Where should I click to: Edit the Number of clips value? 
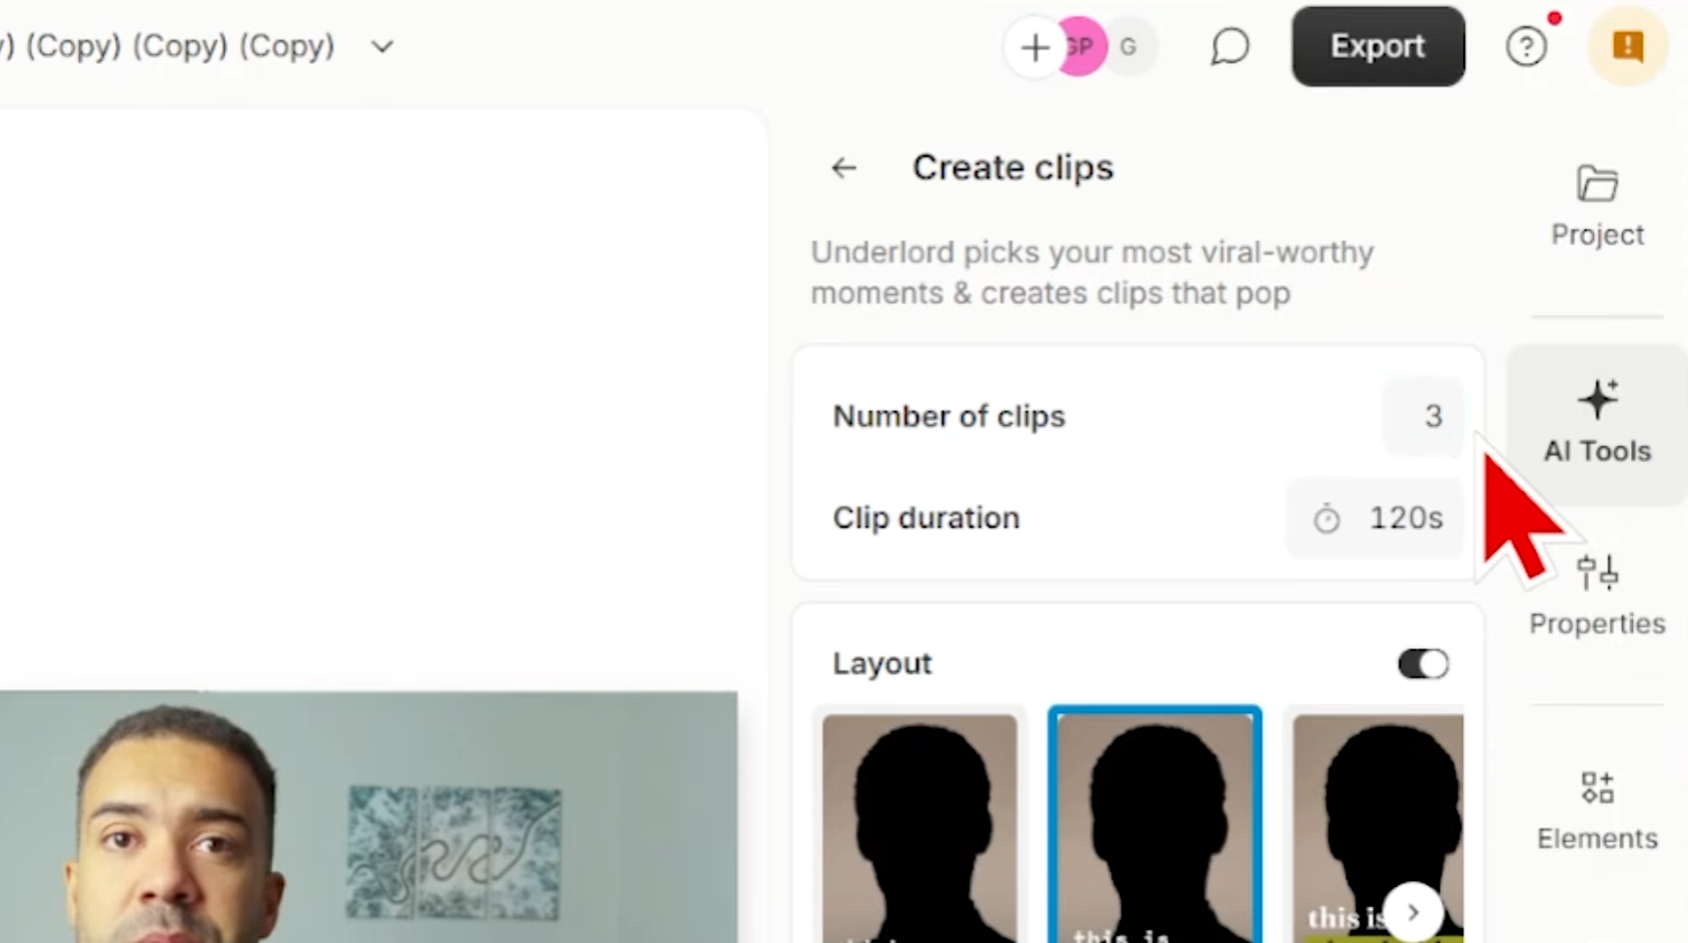(x=1423, y=416)
